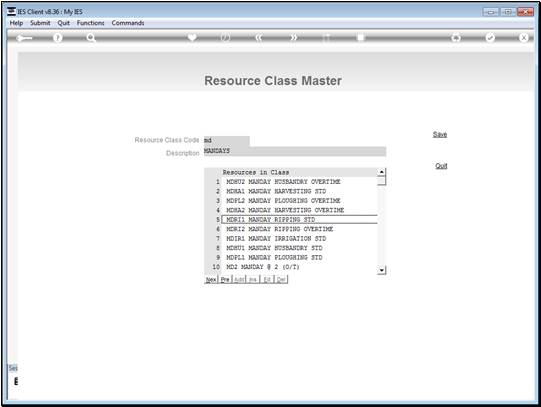541x407 pixels.
Task: Click the checkmark submit icon in toolbar
Action: click(x=490, y=38)
